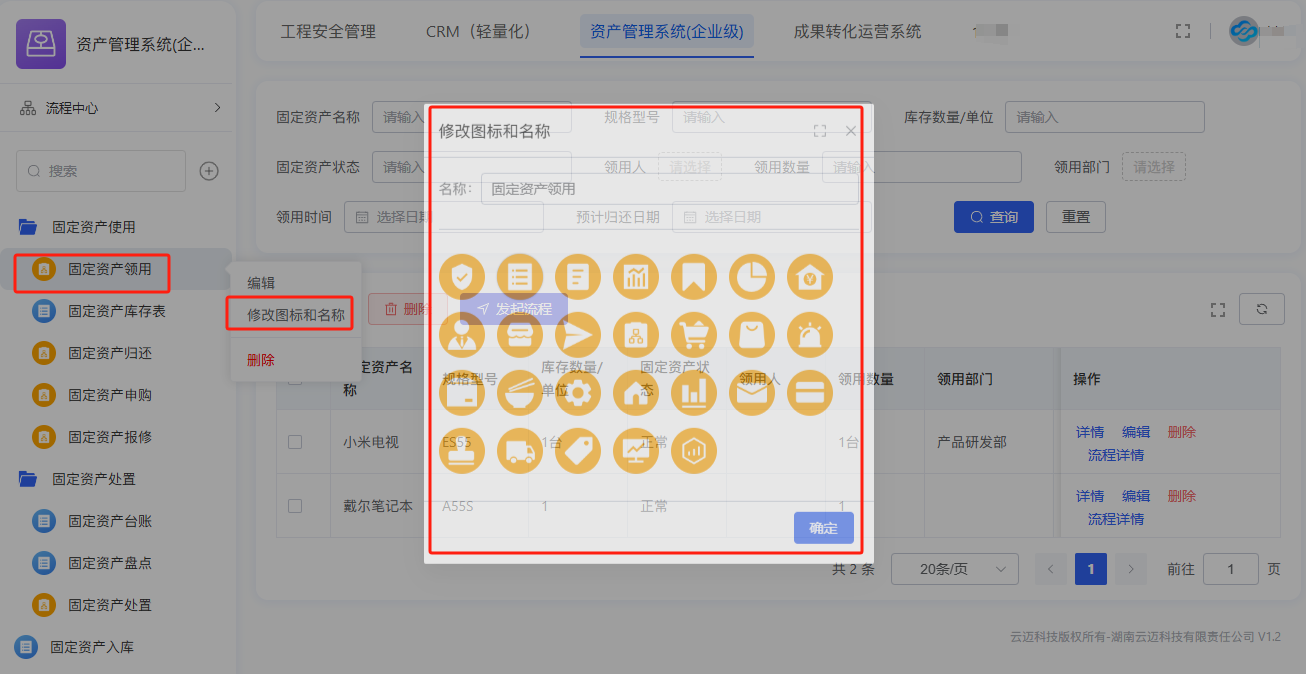The height and width of the screenshot is (674, 1306).
Task: Click the 确定 button in dialog
Action: tap(823, 528)
